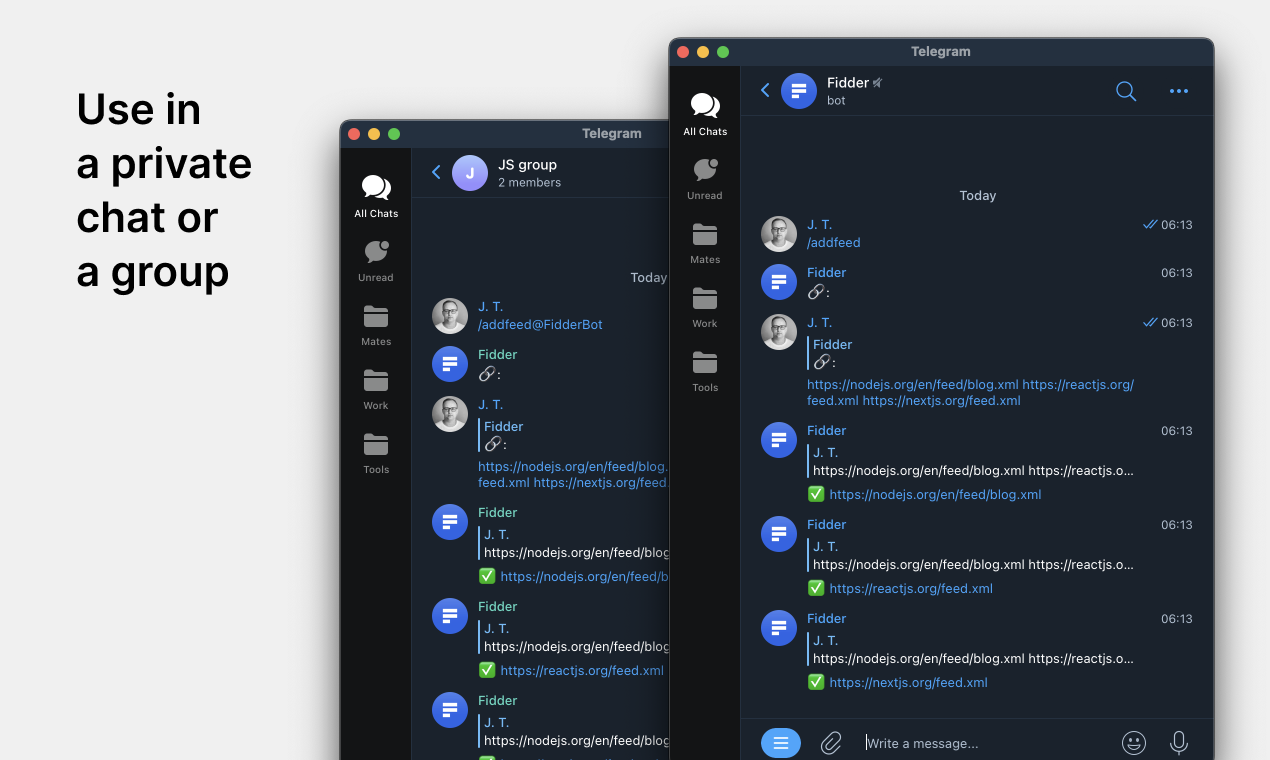
Task: Open the JS group avatar in the header
Action: [470, 173]
